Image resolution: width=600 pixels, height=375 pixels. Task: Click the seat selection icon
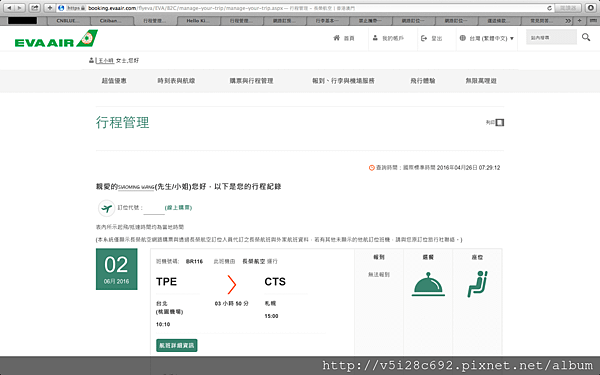[x=477, y=284]
